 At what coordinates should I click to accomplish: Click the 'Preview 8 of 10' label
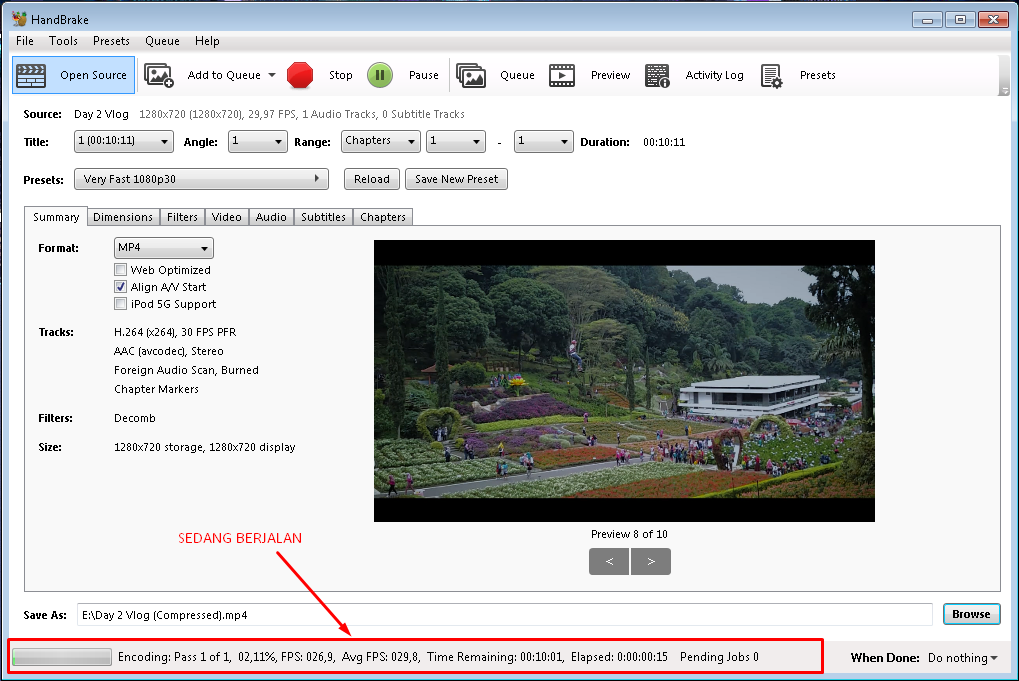coord(629,534)
